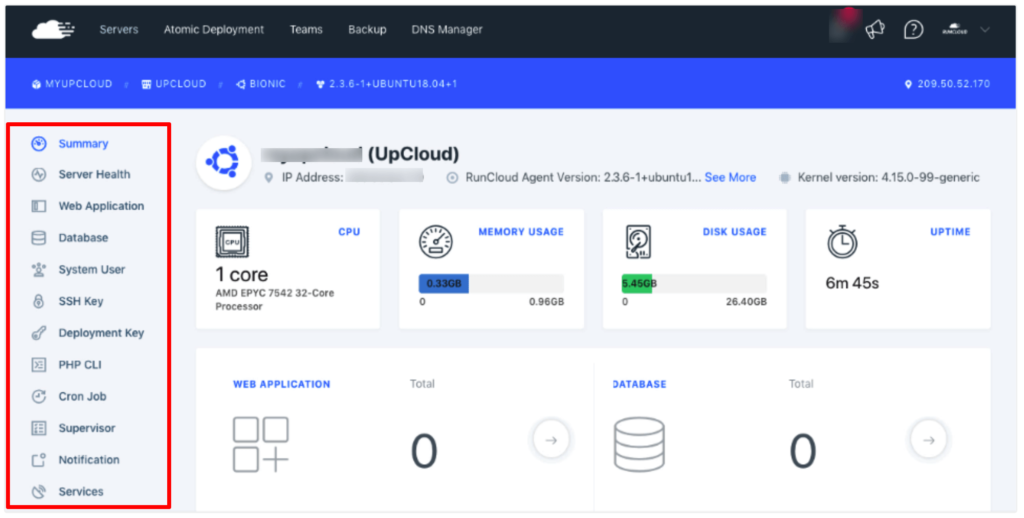Click the server IP 209.50.52.170
The height and width of the screenshot is (518, 1024).
953,84
